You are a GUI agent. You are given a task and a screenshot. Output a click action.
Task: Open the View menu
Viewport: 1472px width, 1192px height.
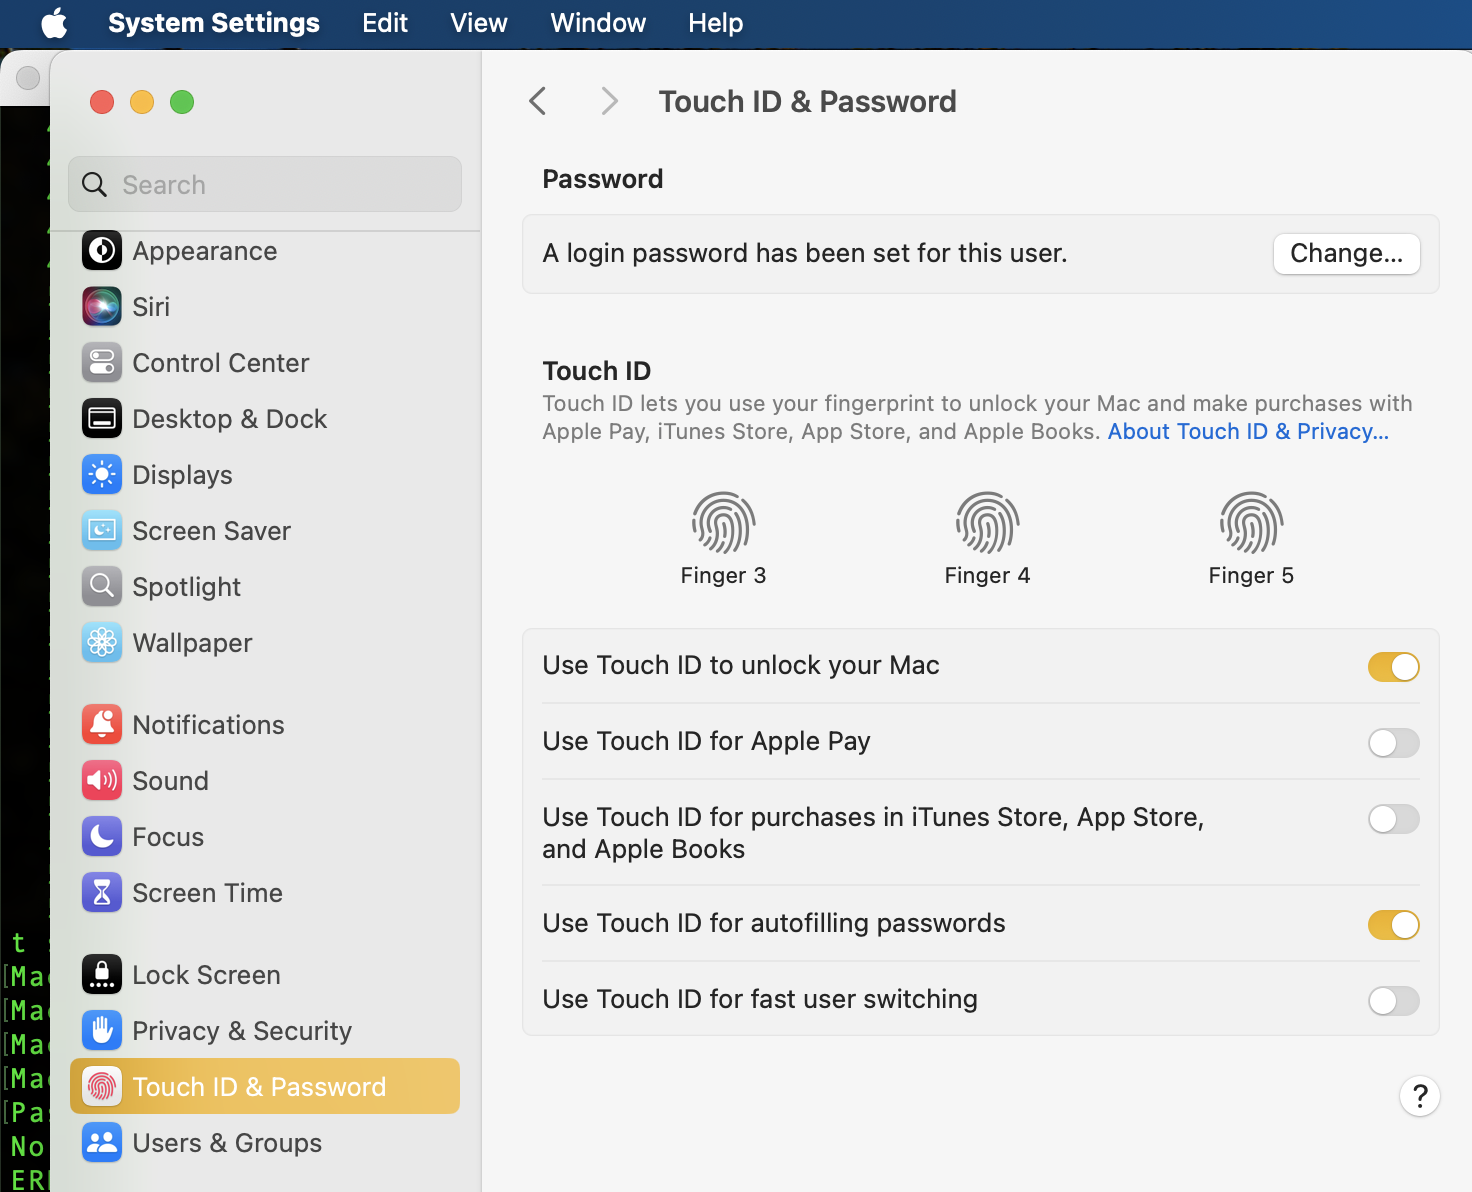[x=479, y=23]
